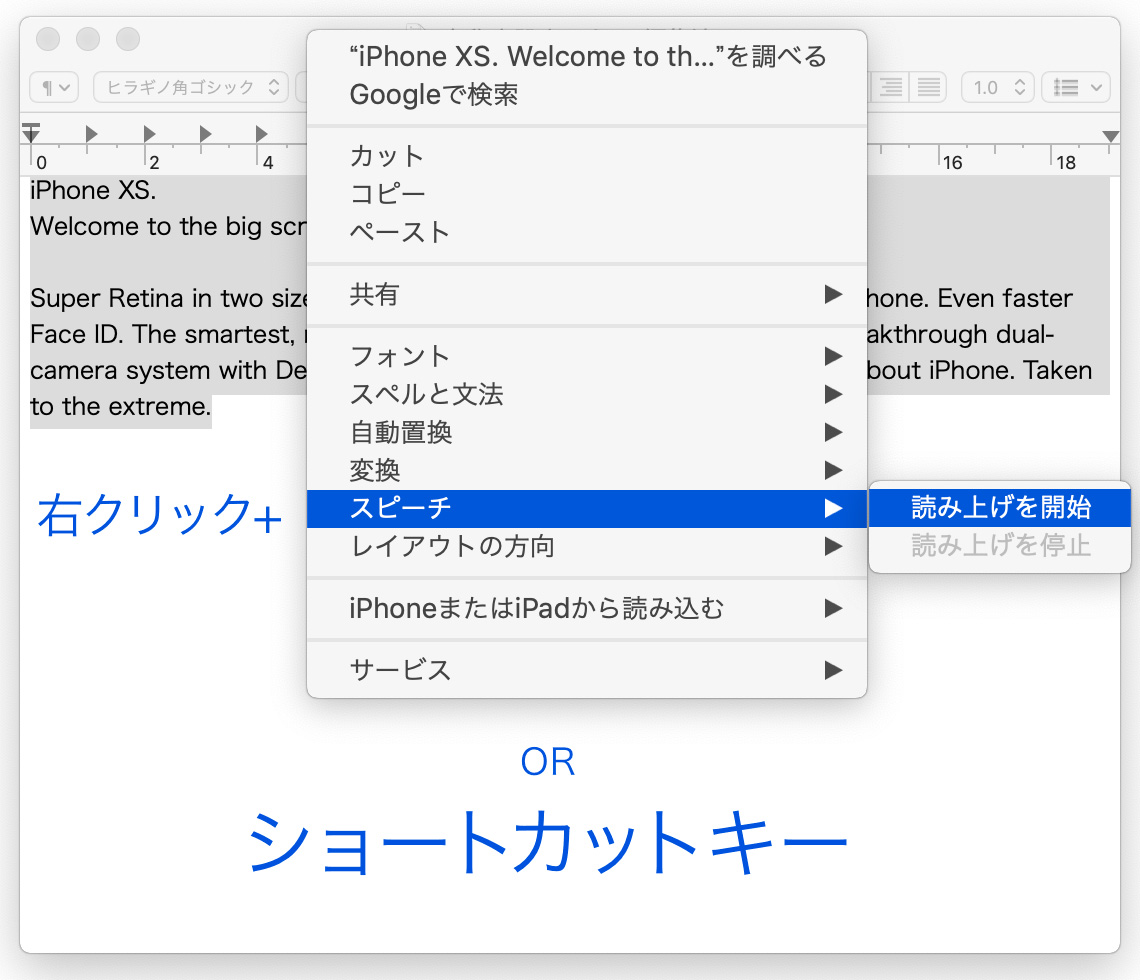Choose カット from the context menu
The height and width of the screenshot is (980, 1140).
587,156
